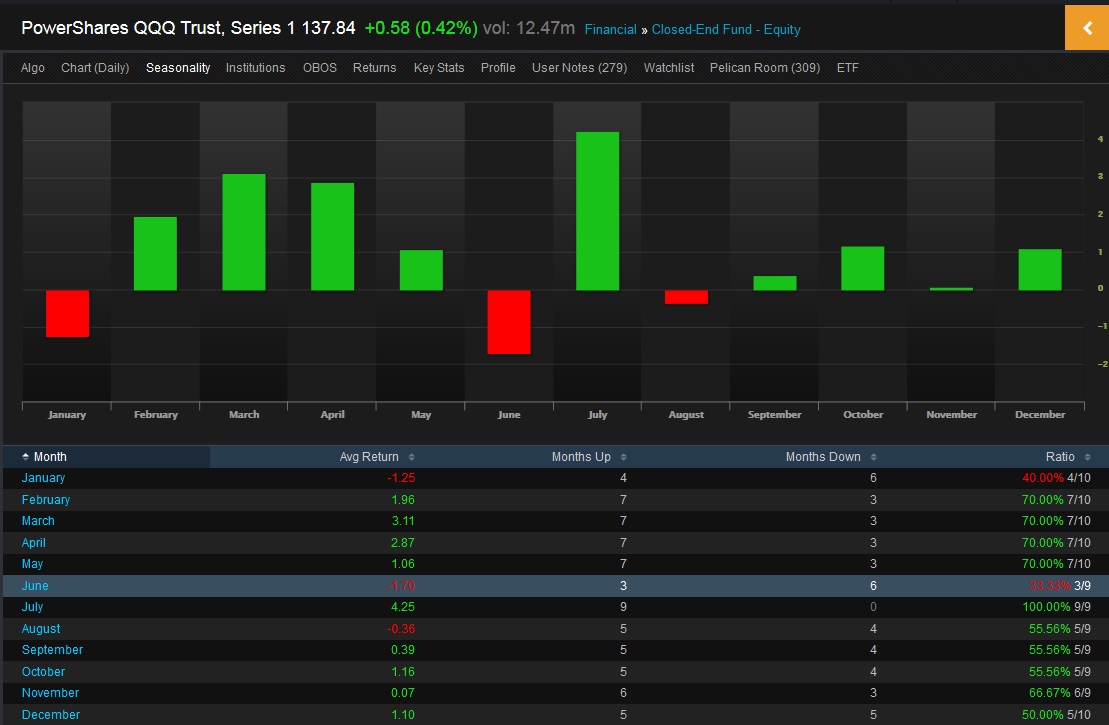
Task: Click the tall green July bar
Action: point(598,211)
